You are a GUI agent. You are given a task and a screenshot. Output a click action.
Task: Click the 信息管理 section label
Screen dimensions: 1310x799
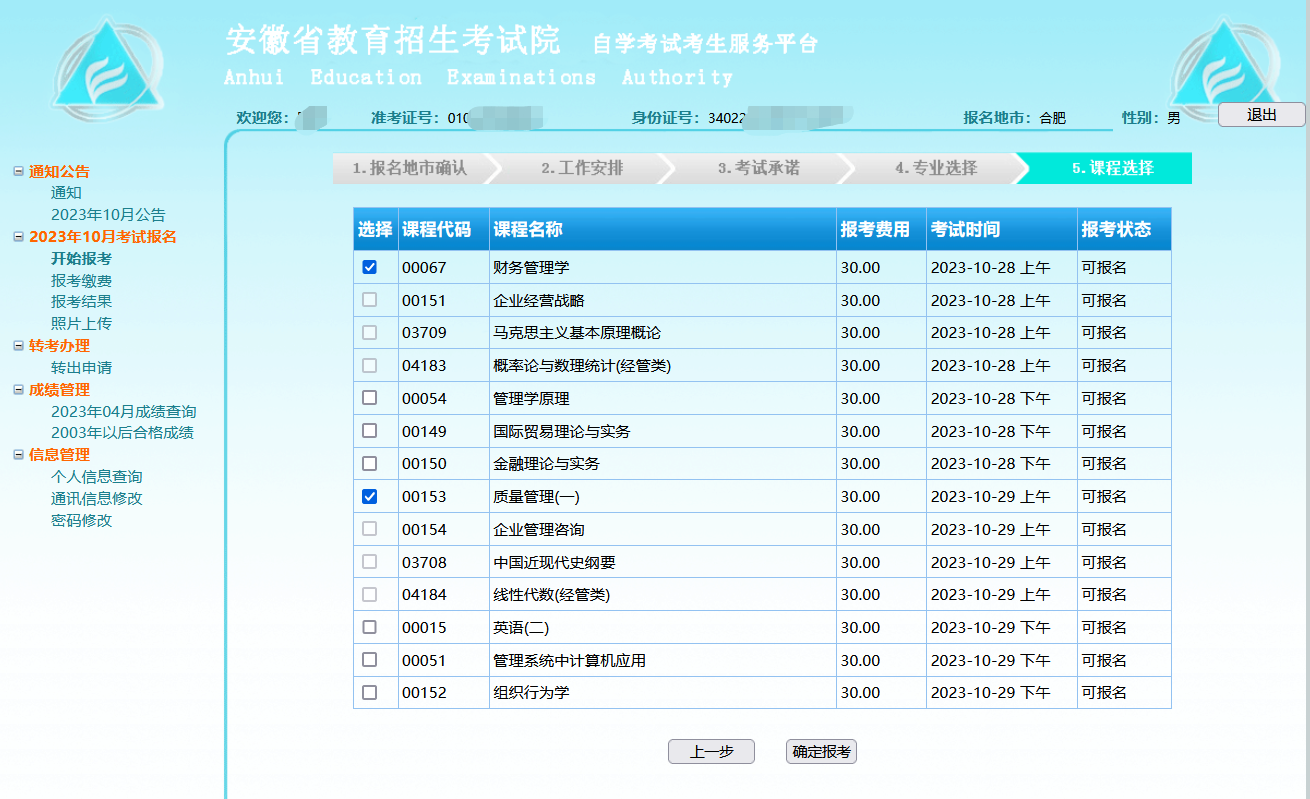pyautogui.click(x=59, y=454)
